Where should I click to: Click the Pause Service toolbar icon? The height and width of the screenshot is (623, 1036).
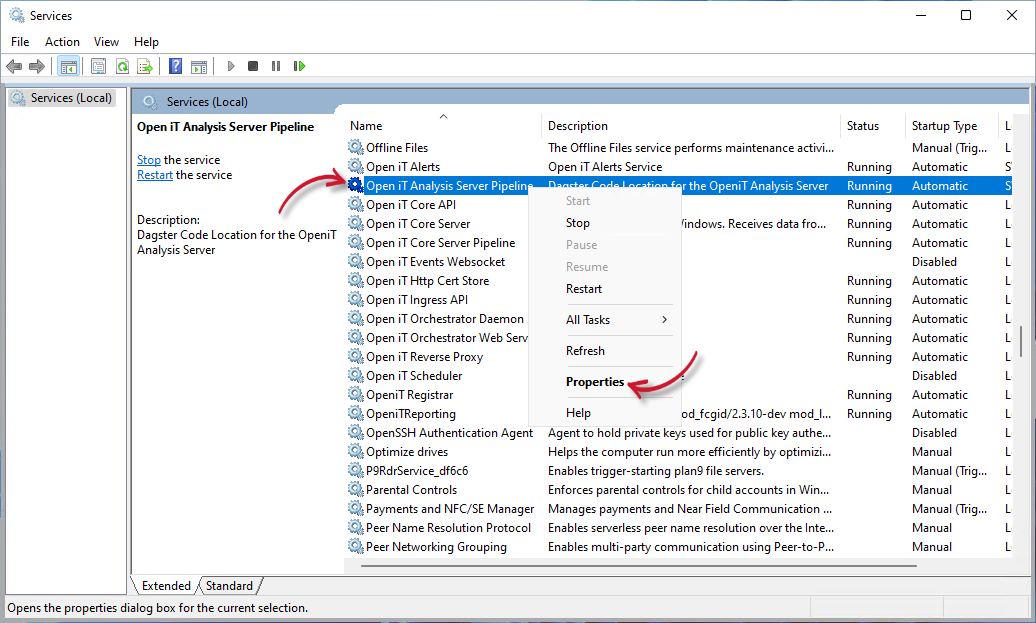(276, 66)
